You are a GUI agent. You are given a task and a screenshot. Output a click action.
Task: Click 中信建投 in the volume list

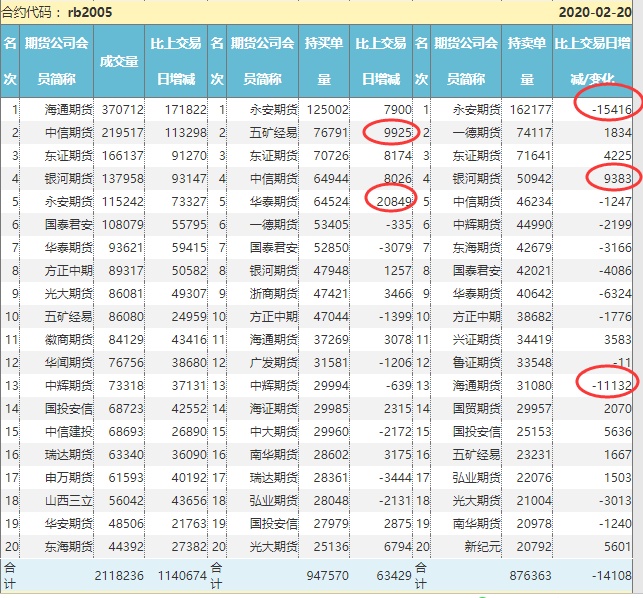tap(68, 431)
